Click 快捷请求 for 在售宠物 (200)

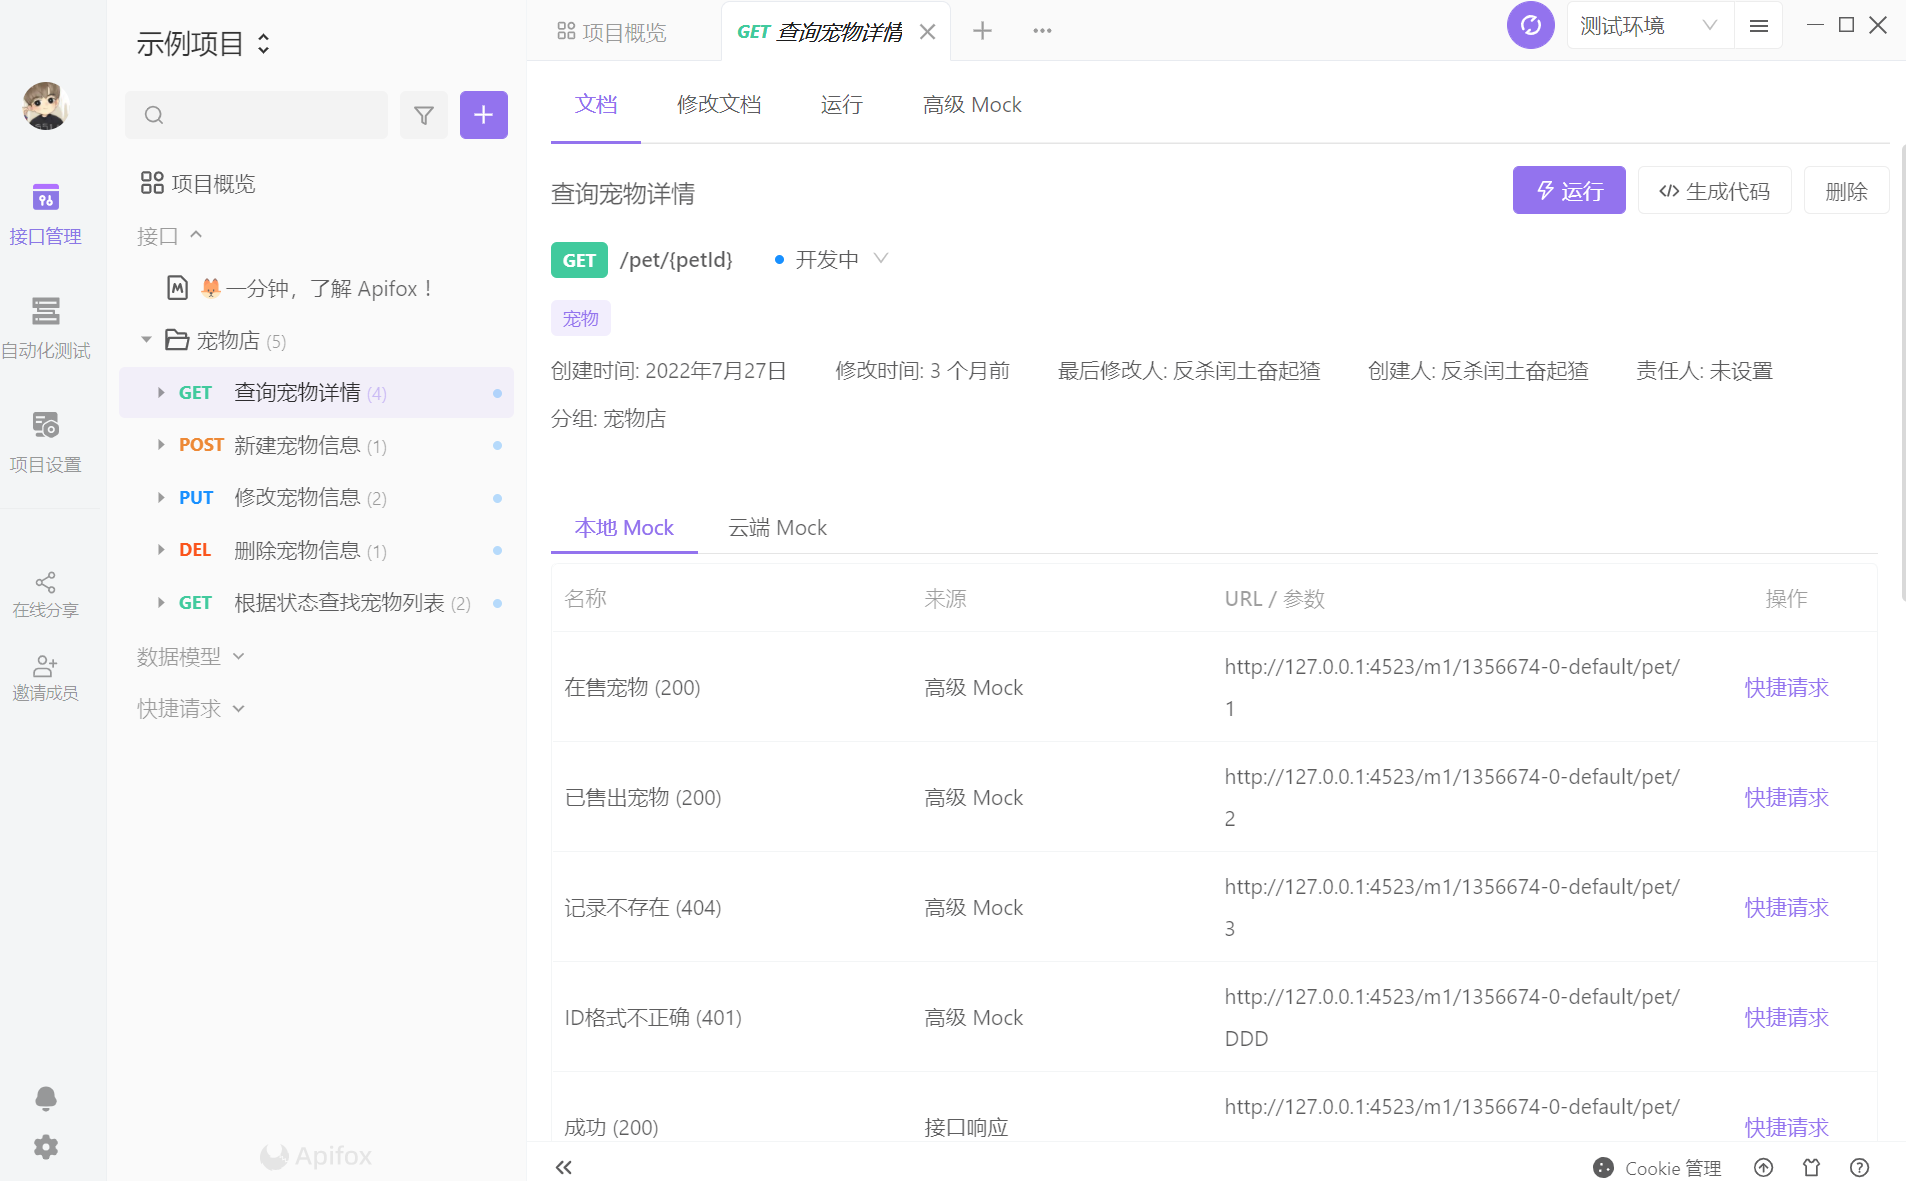1786,687
